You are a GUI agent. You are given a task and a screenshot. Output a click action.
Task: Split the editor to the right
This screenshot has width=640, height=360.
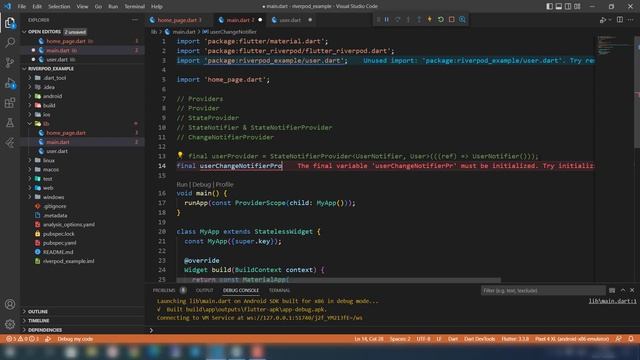(620, 20)
